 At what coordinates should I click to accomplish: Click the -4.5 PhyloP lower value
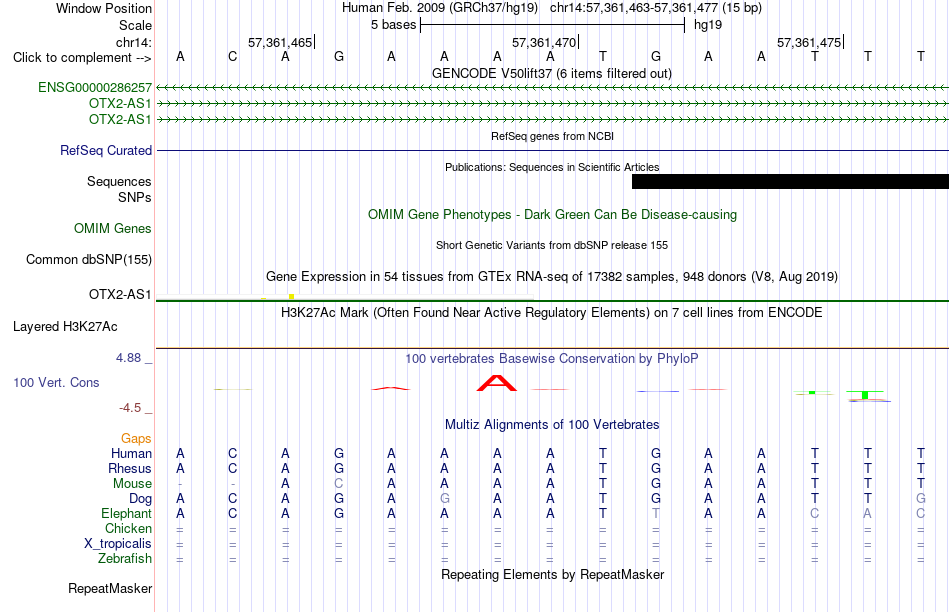pyautogui.click(x=130, y=408)
